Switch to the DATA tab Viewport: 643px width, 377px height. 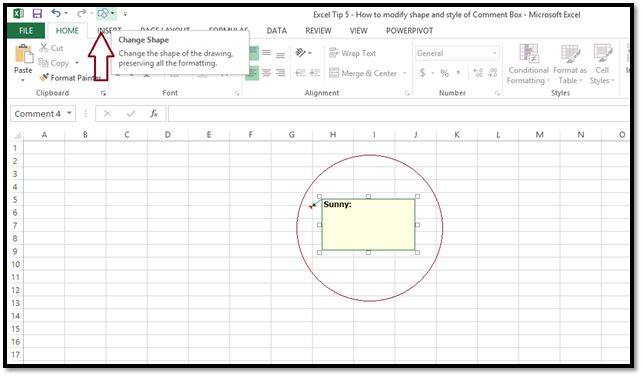pyautogui.click(x=277, y=31)
